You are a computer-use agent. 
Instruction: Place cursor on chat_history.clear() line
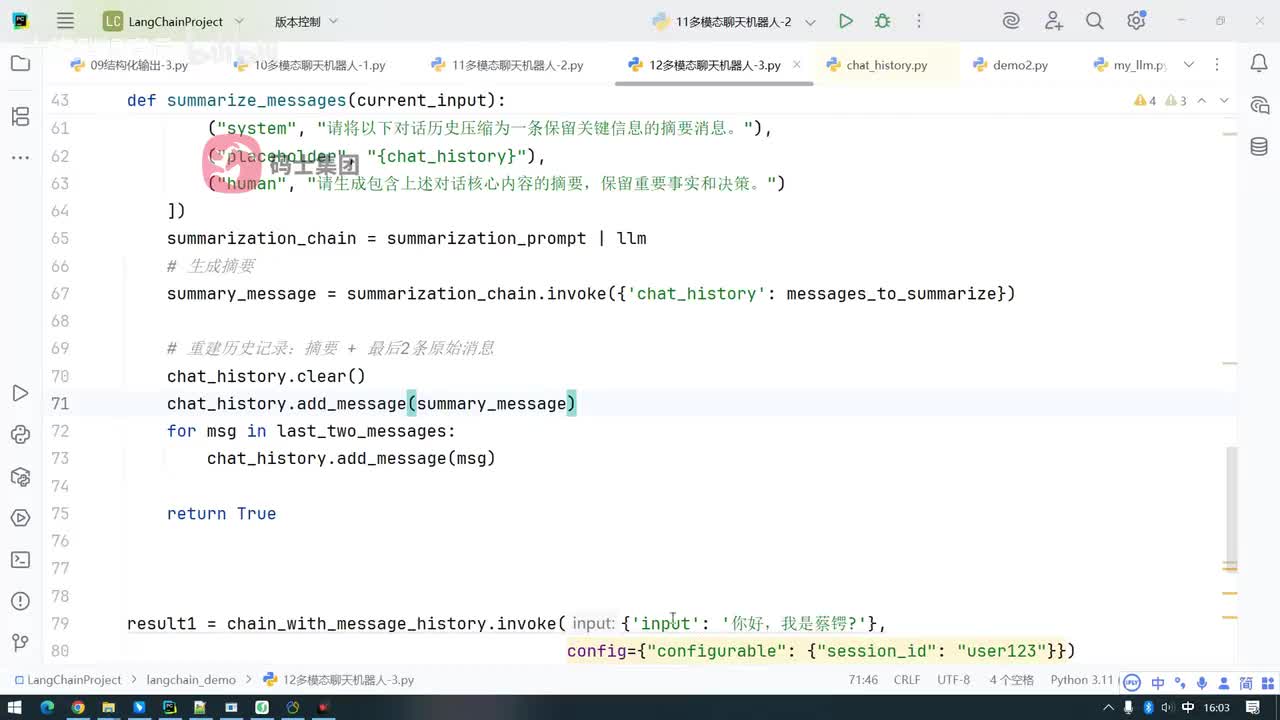tap(266, 376)
